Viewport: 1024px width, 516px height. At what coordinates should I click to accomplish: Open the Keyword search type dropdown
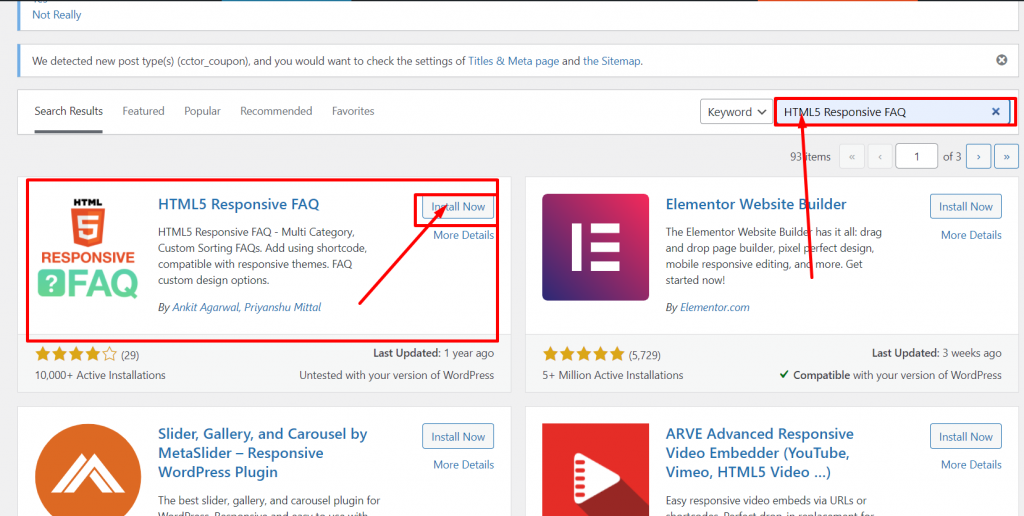[x=736, y=112]
